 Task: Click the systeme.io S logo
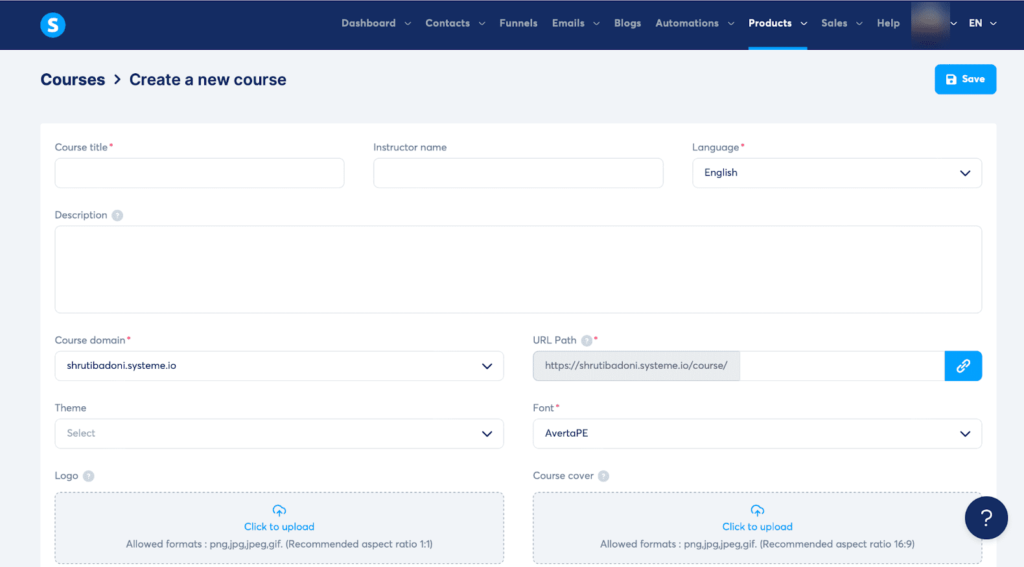(53, 25)
